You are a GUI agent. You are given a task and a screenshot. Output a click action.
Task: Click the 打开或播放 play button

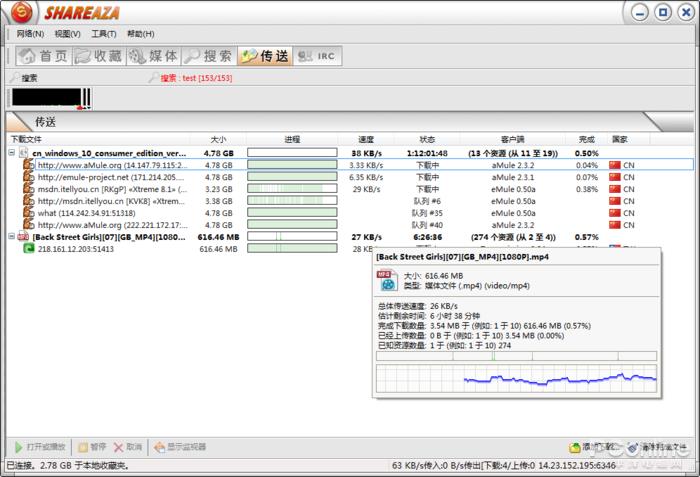[x=40, y=447]
